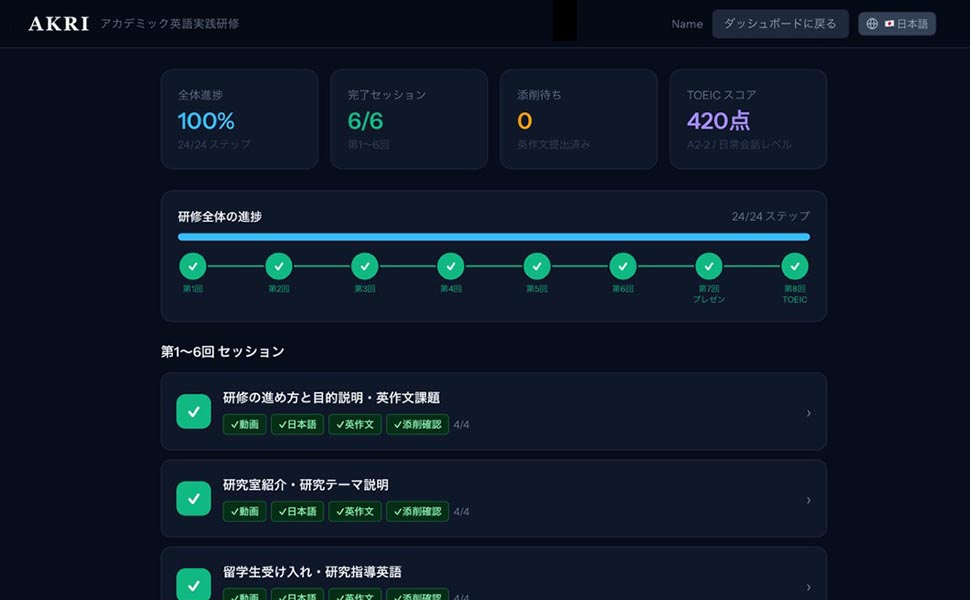
Task: Open session 研修の進め方と目的説明・英作文課題 title
Action: pyautogui.click(x=331, y=398)
